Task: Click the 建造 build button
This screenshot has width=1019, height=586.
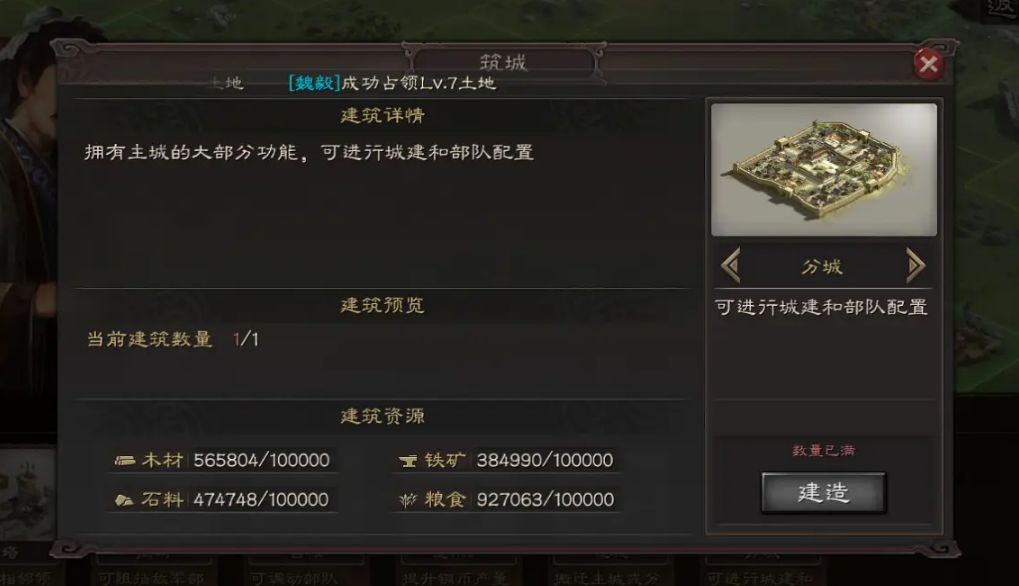Action: pyautogui.click(x=823, y=493)
